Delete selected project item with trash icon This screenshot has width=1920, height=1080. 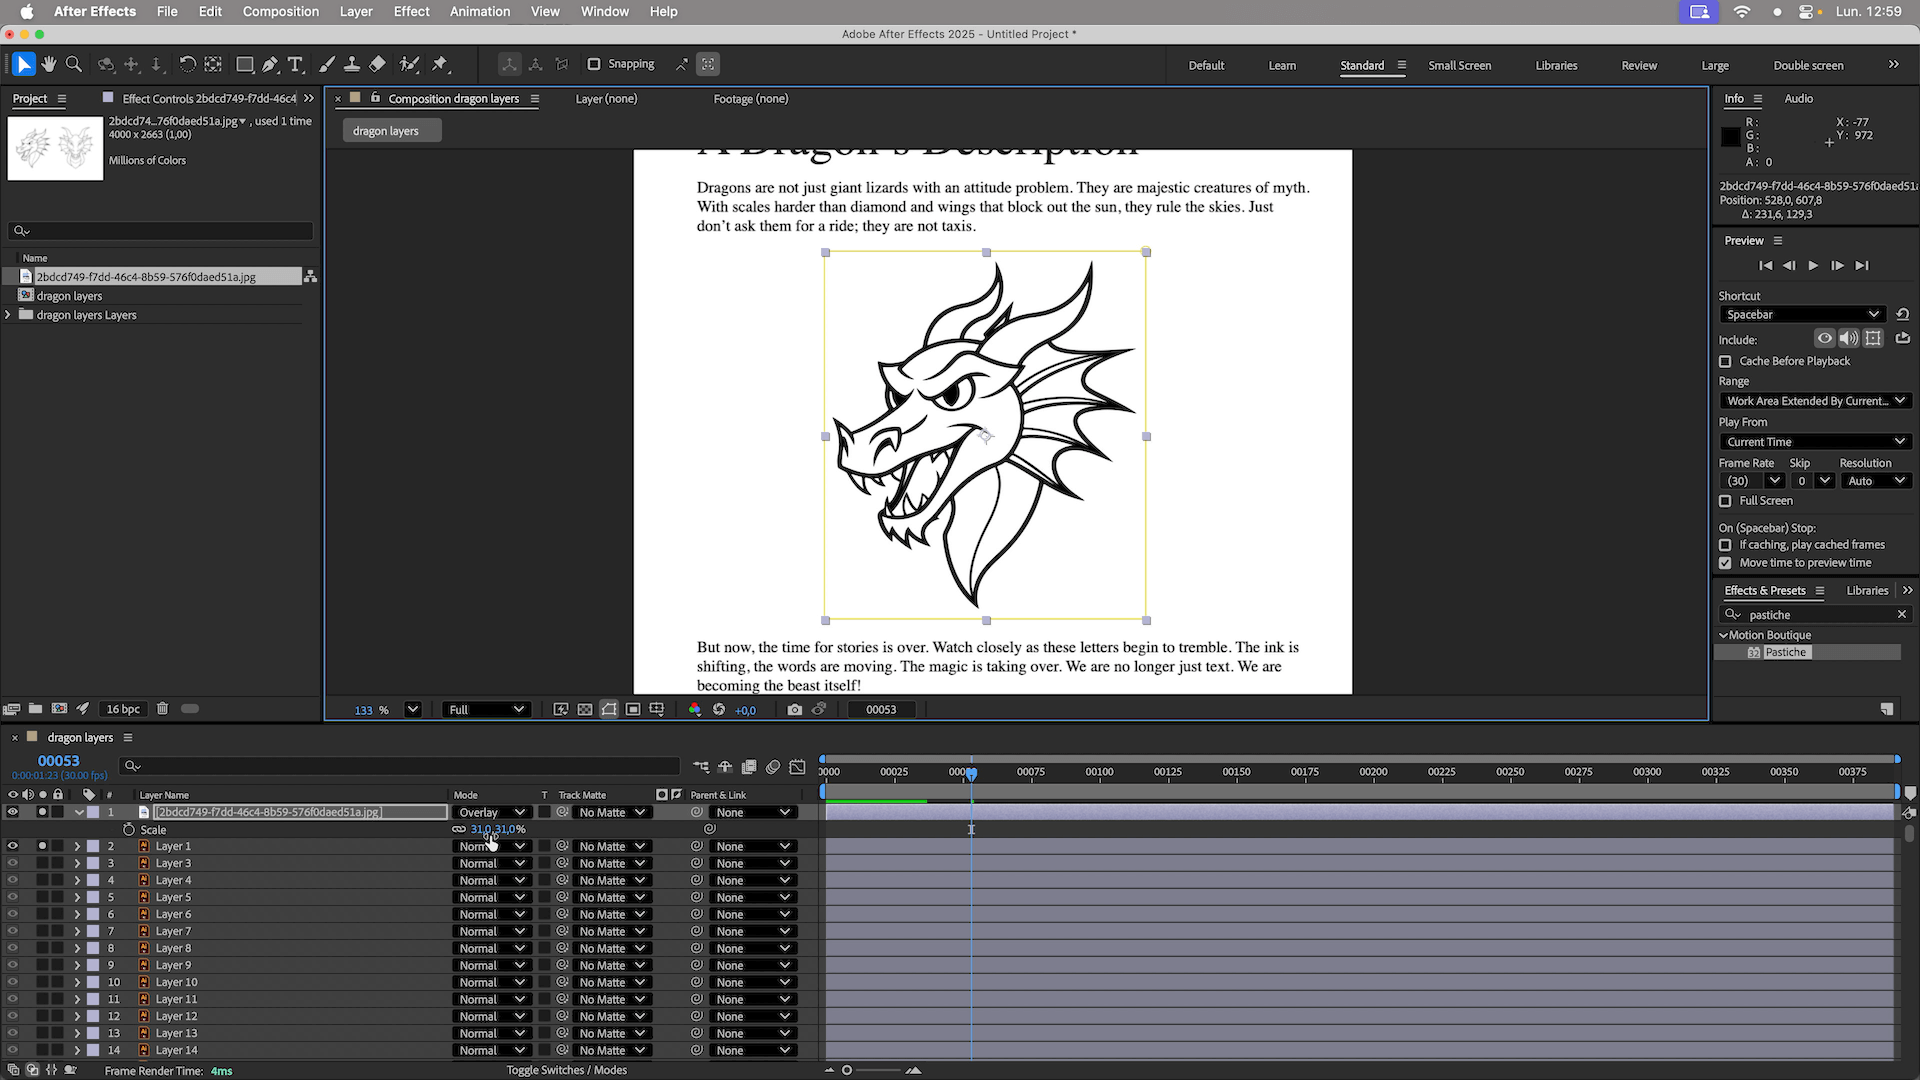(x=162, y=709)
